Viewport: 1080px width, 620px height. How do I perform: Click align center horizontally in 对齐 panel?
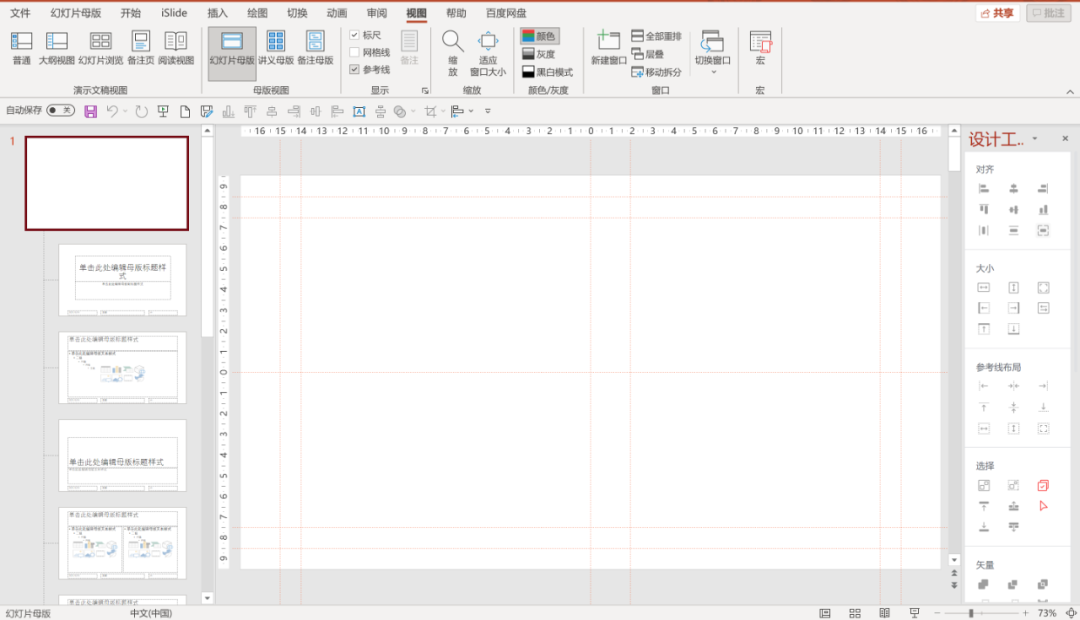pyautogui.click(x=1013, y=189)
